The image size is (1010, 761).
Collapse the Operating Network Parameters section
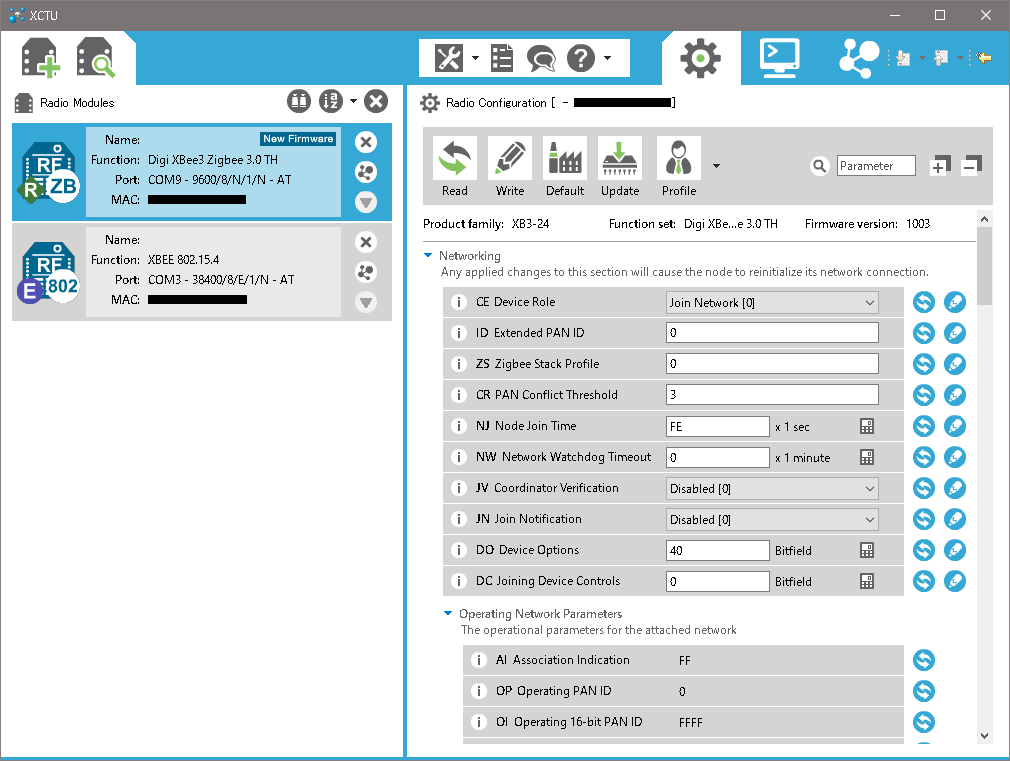tap(448, 613)
